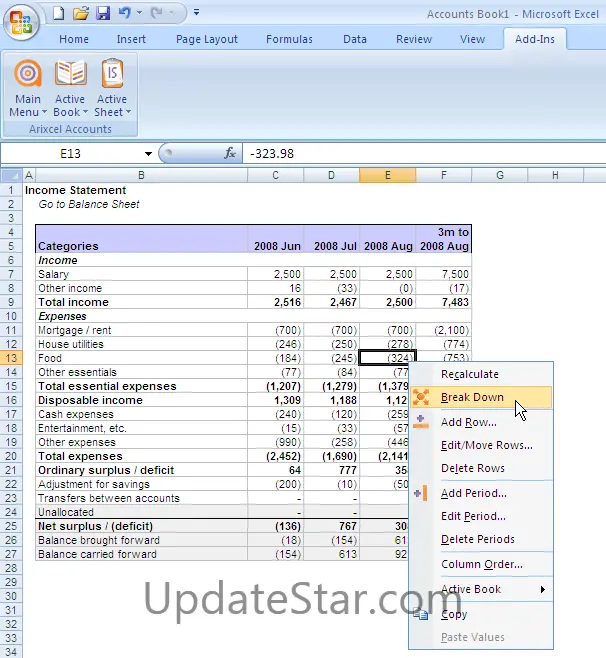Select column H header
606x658 pixels.
click(x=555, y=175)
